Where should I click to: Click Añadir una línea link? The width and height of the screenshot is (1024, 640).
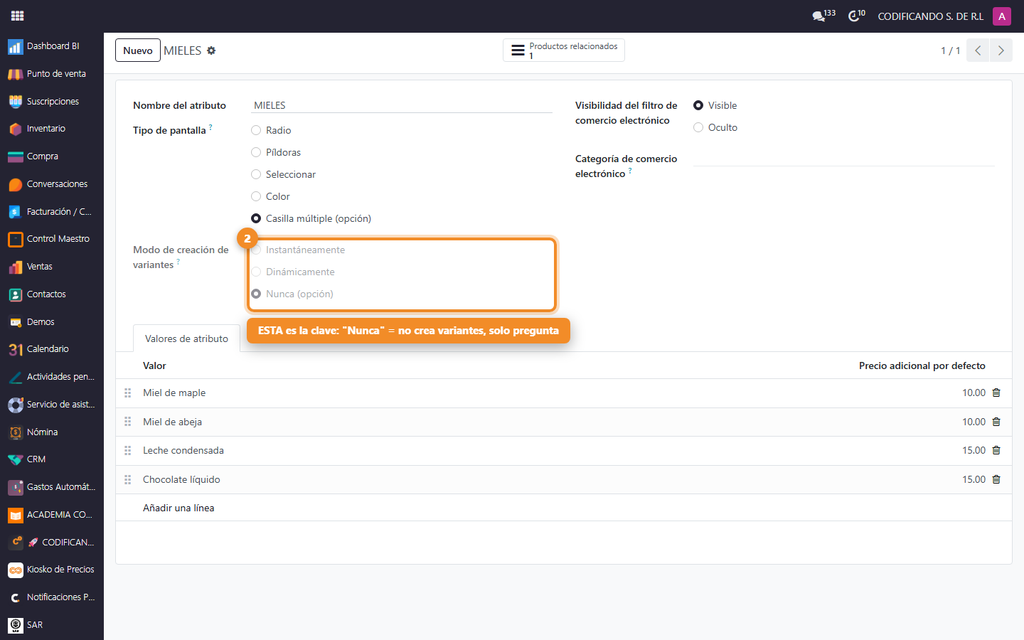coord(178,507)
